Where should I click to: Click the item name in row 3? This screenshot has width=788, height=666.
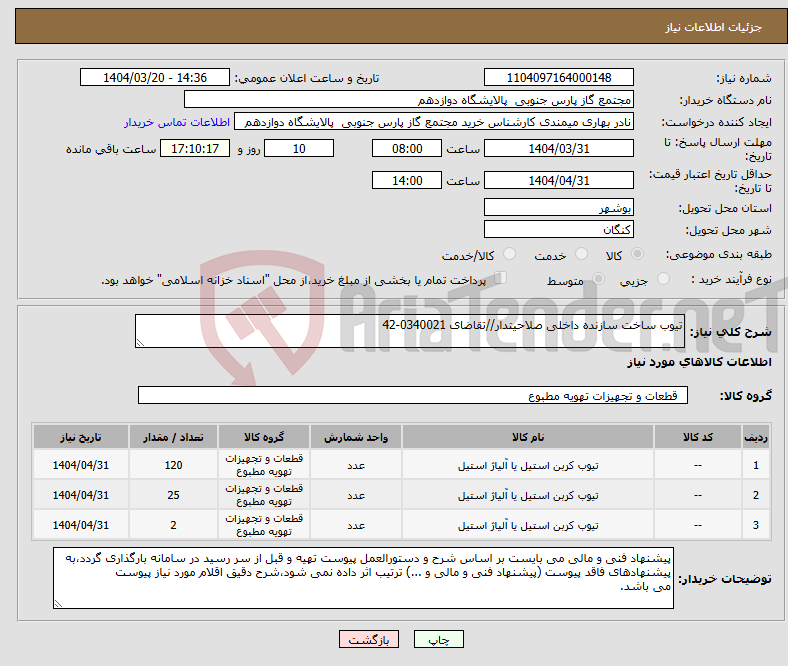pos(528,526)
